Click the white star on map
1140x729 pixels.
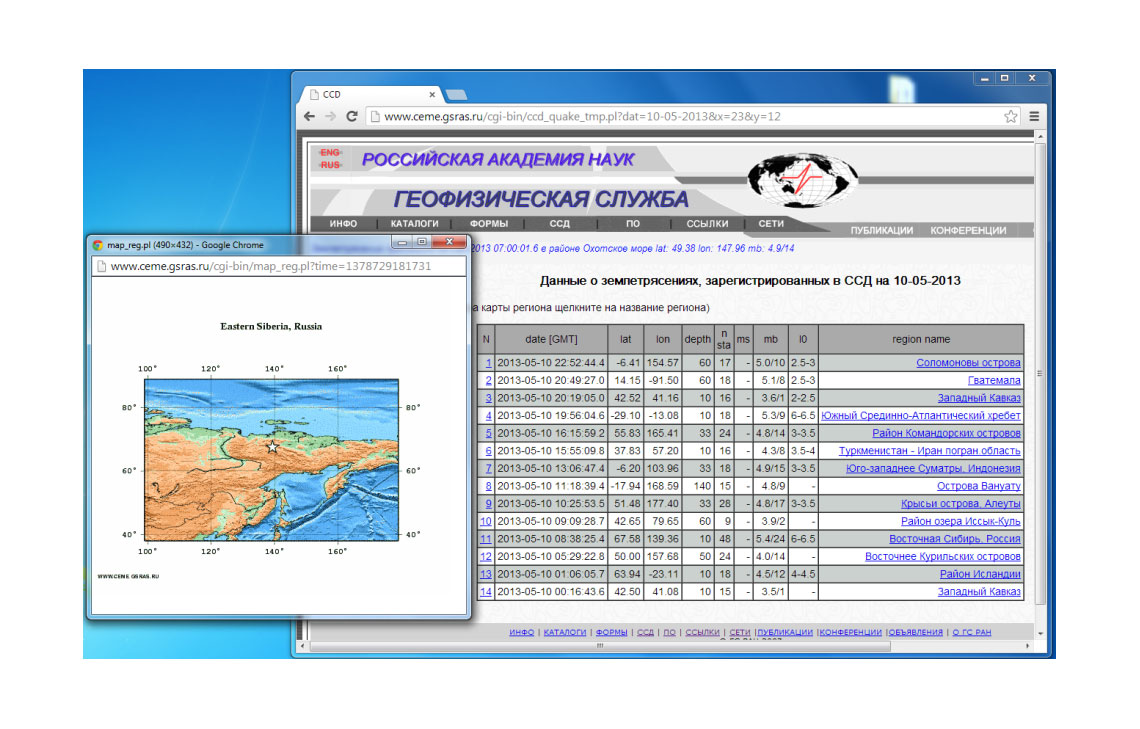pyautogui.click(x=272, y=447)
